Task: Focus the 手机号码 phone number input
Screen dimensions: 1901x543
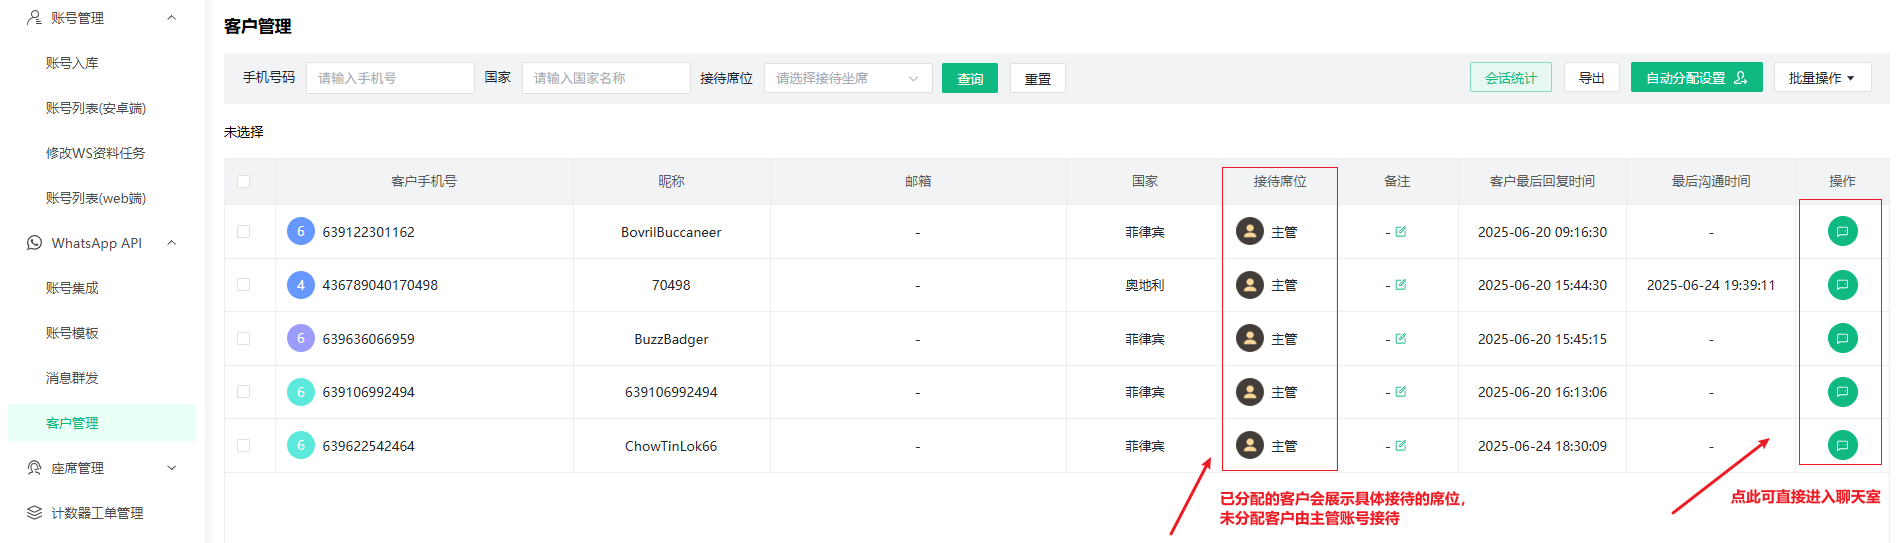Action: tap(390, 78)
